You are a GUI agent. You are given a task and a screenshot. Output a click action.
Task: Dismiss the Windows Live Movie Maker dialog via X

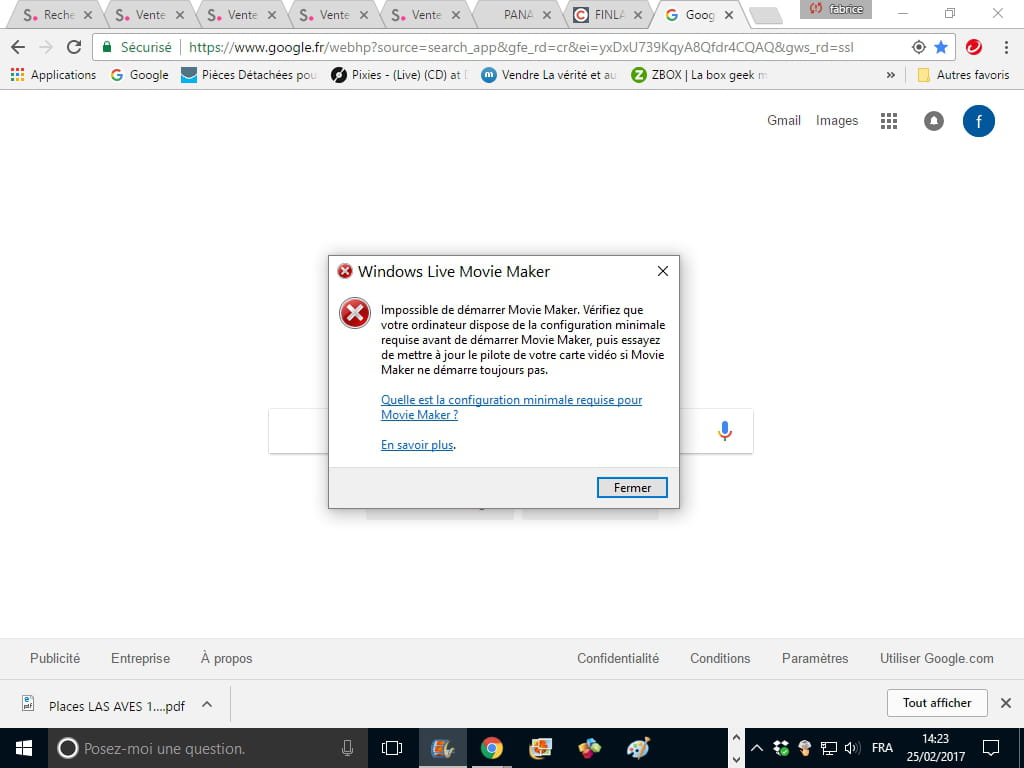point(662,271)
